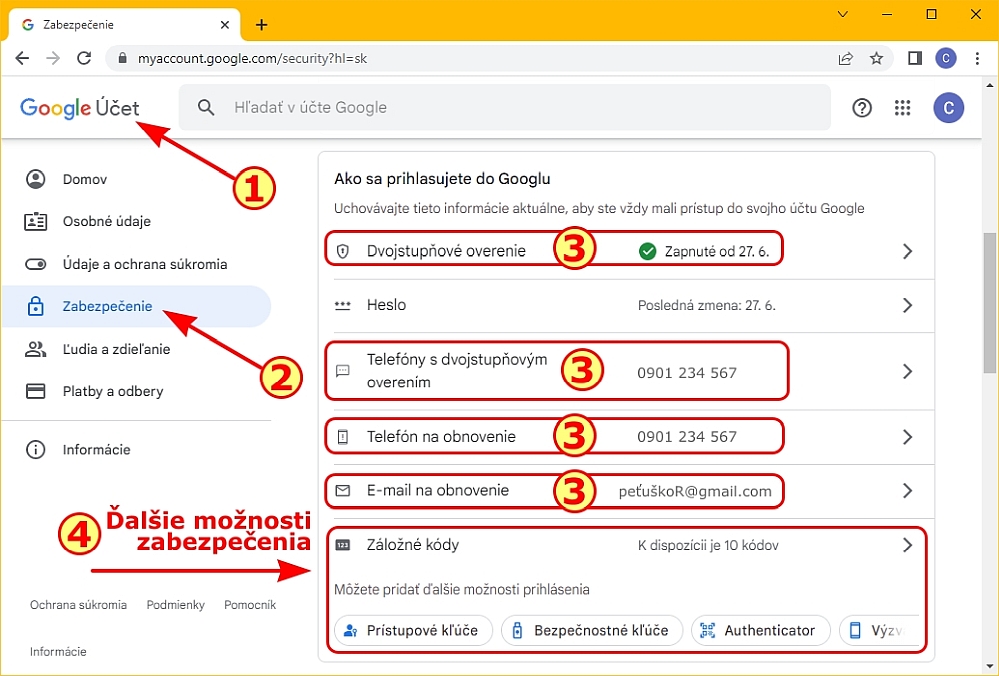Expand the two-step phones row chevron

(907, 371)
